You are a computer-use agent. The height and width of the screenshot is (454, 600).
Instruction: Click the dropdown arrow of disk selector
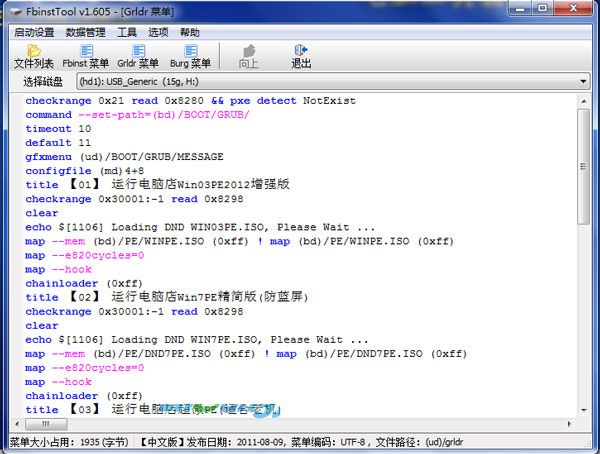point(583,81)
